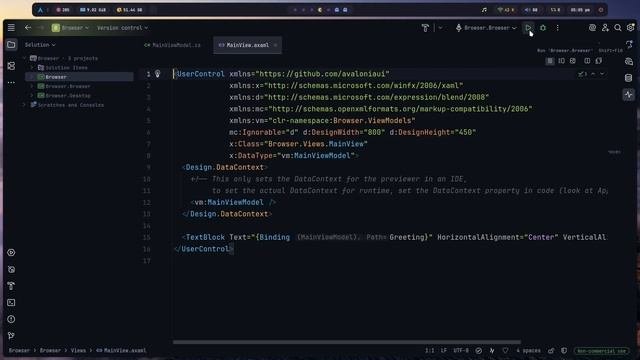The height and width of the screenshot is (360, 640).
Task: Run the Browser.Browser configuration
Action: (x=528, y=28)
